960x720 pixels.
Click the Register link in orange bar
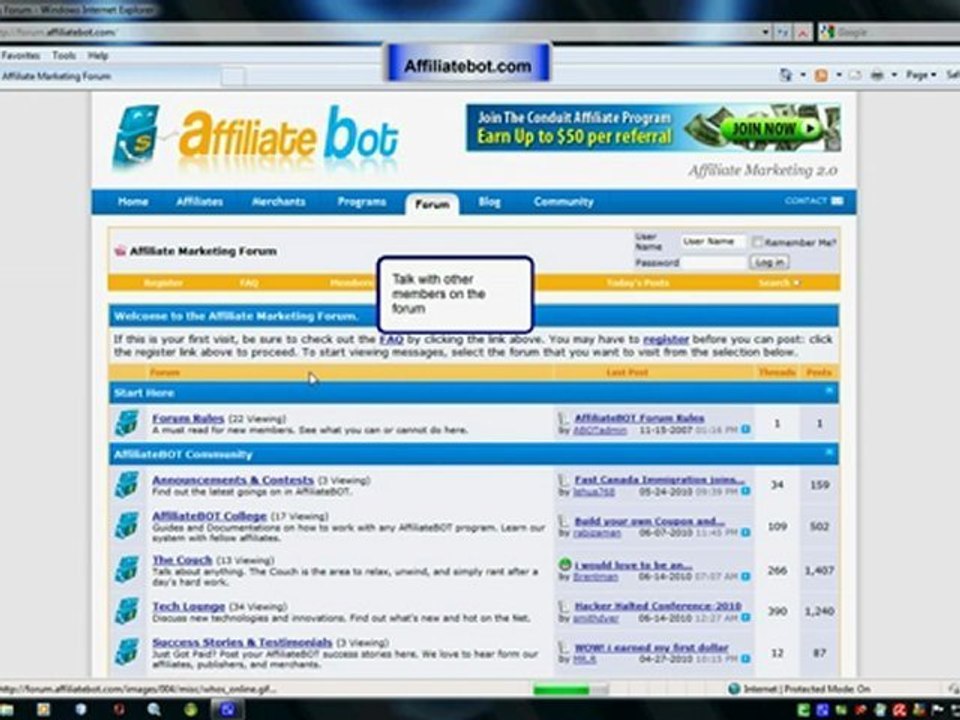pyautogui.click(x=163, y=283)
